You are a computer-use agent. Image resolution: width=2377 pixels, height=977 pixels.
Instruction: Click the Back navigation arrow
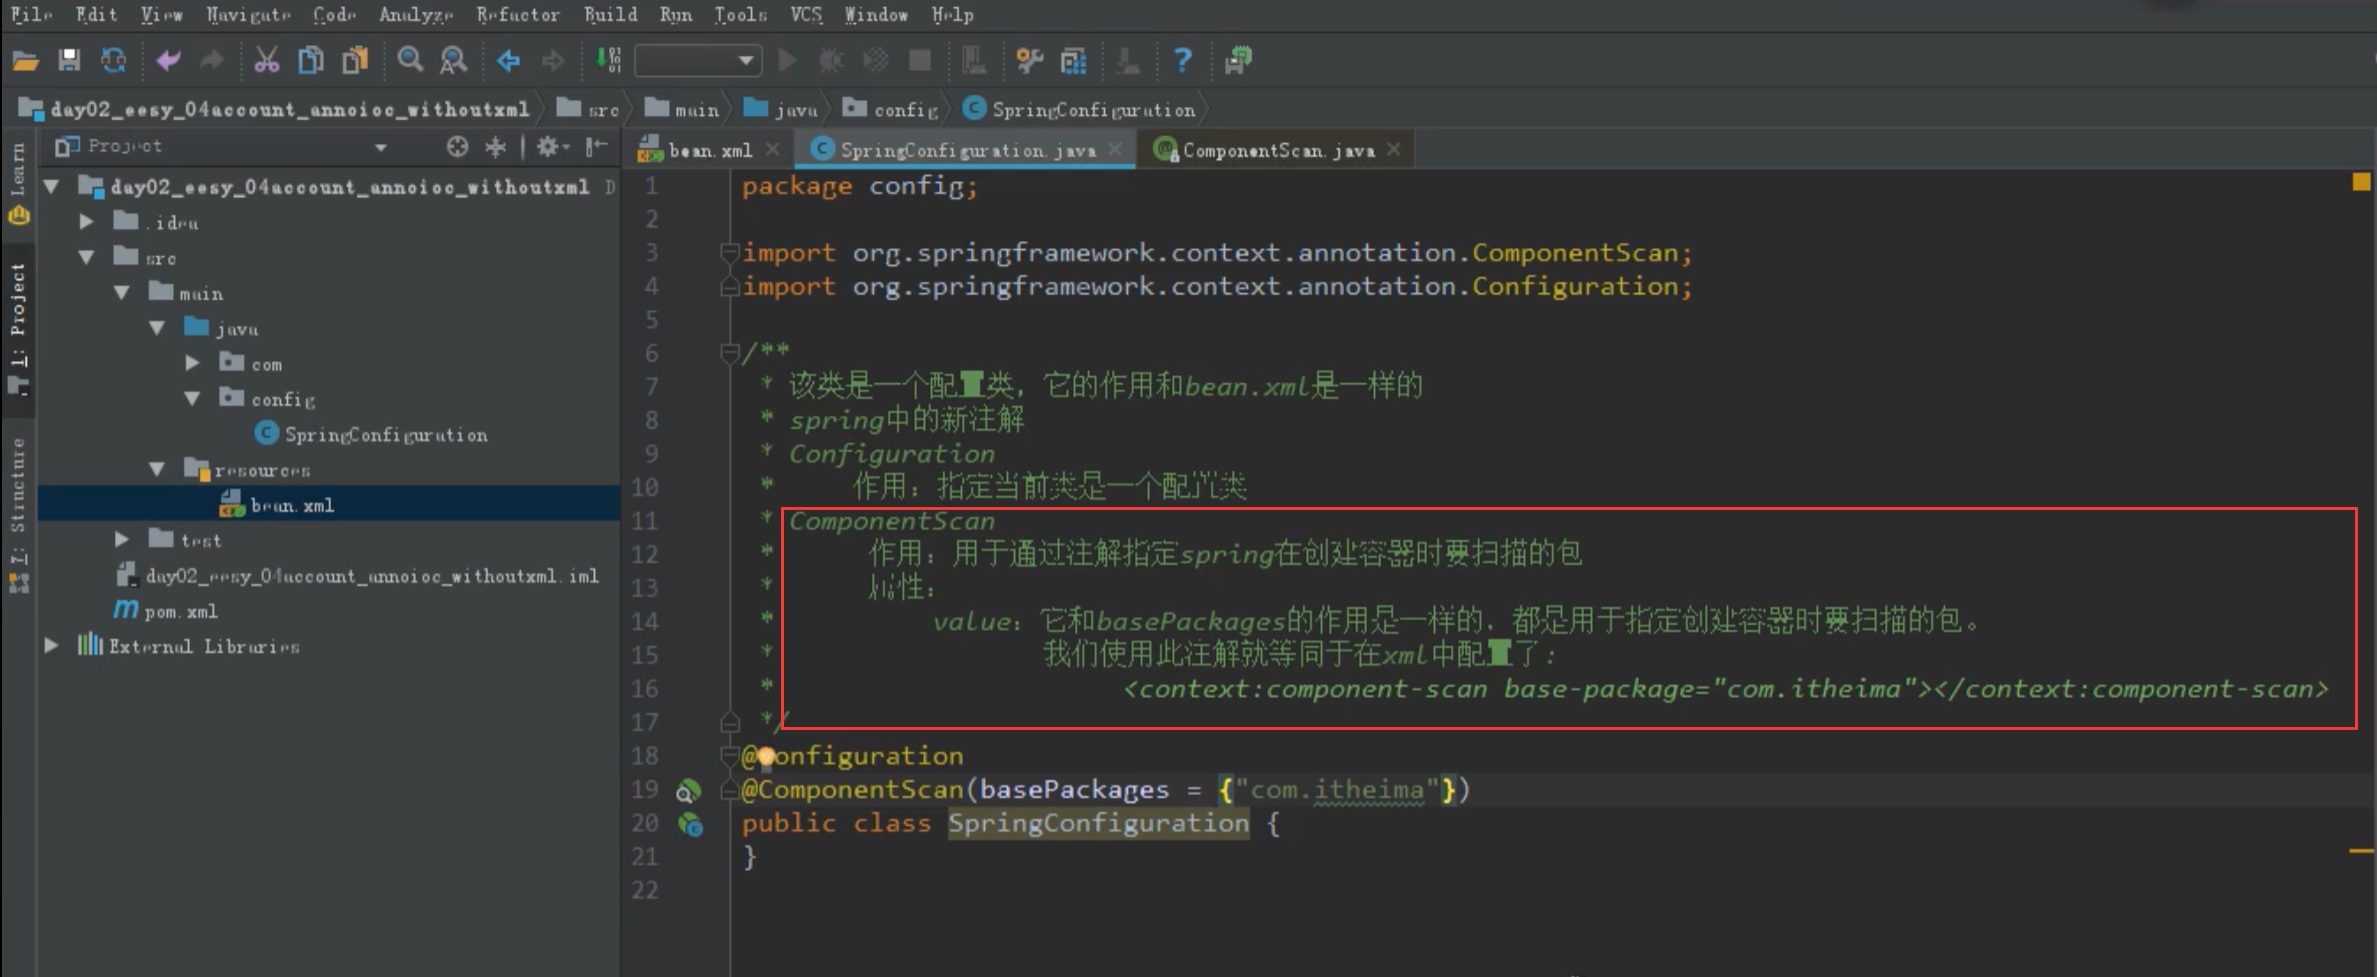[508, 61]
